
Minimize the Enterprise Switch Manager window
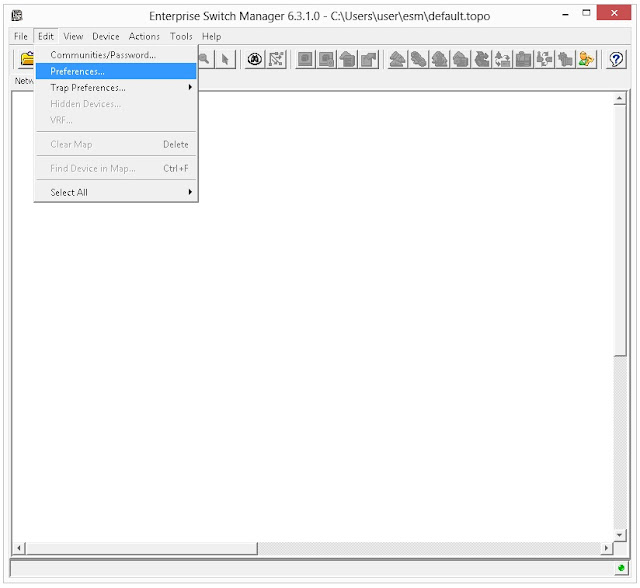click(565, 14)
